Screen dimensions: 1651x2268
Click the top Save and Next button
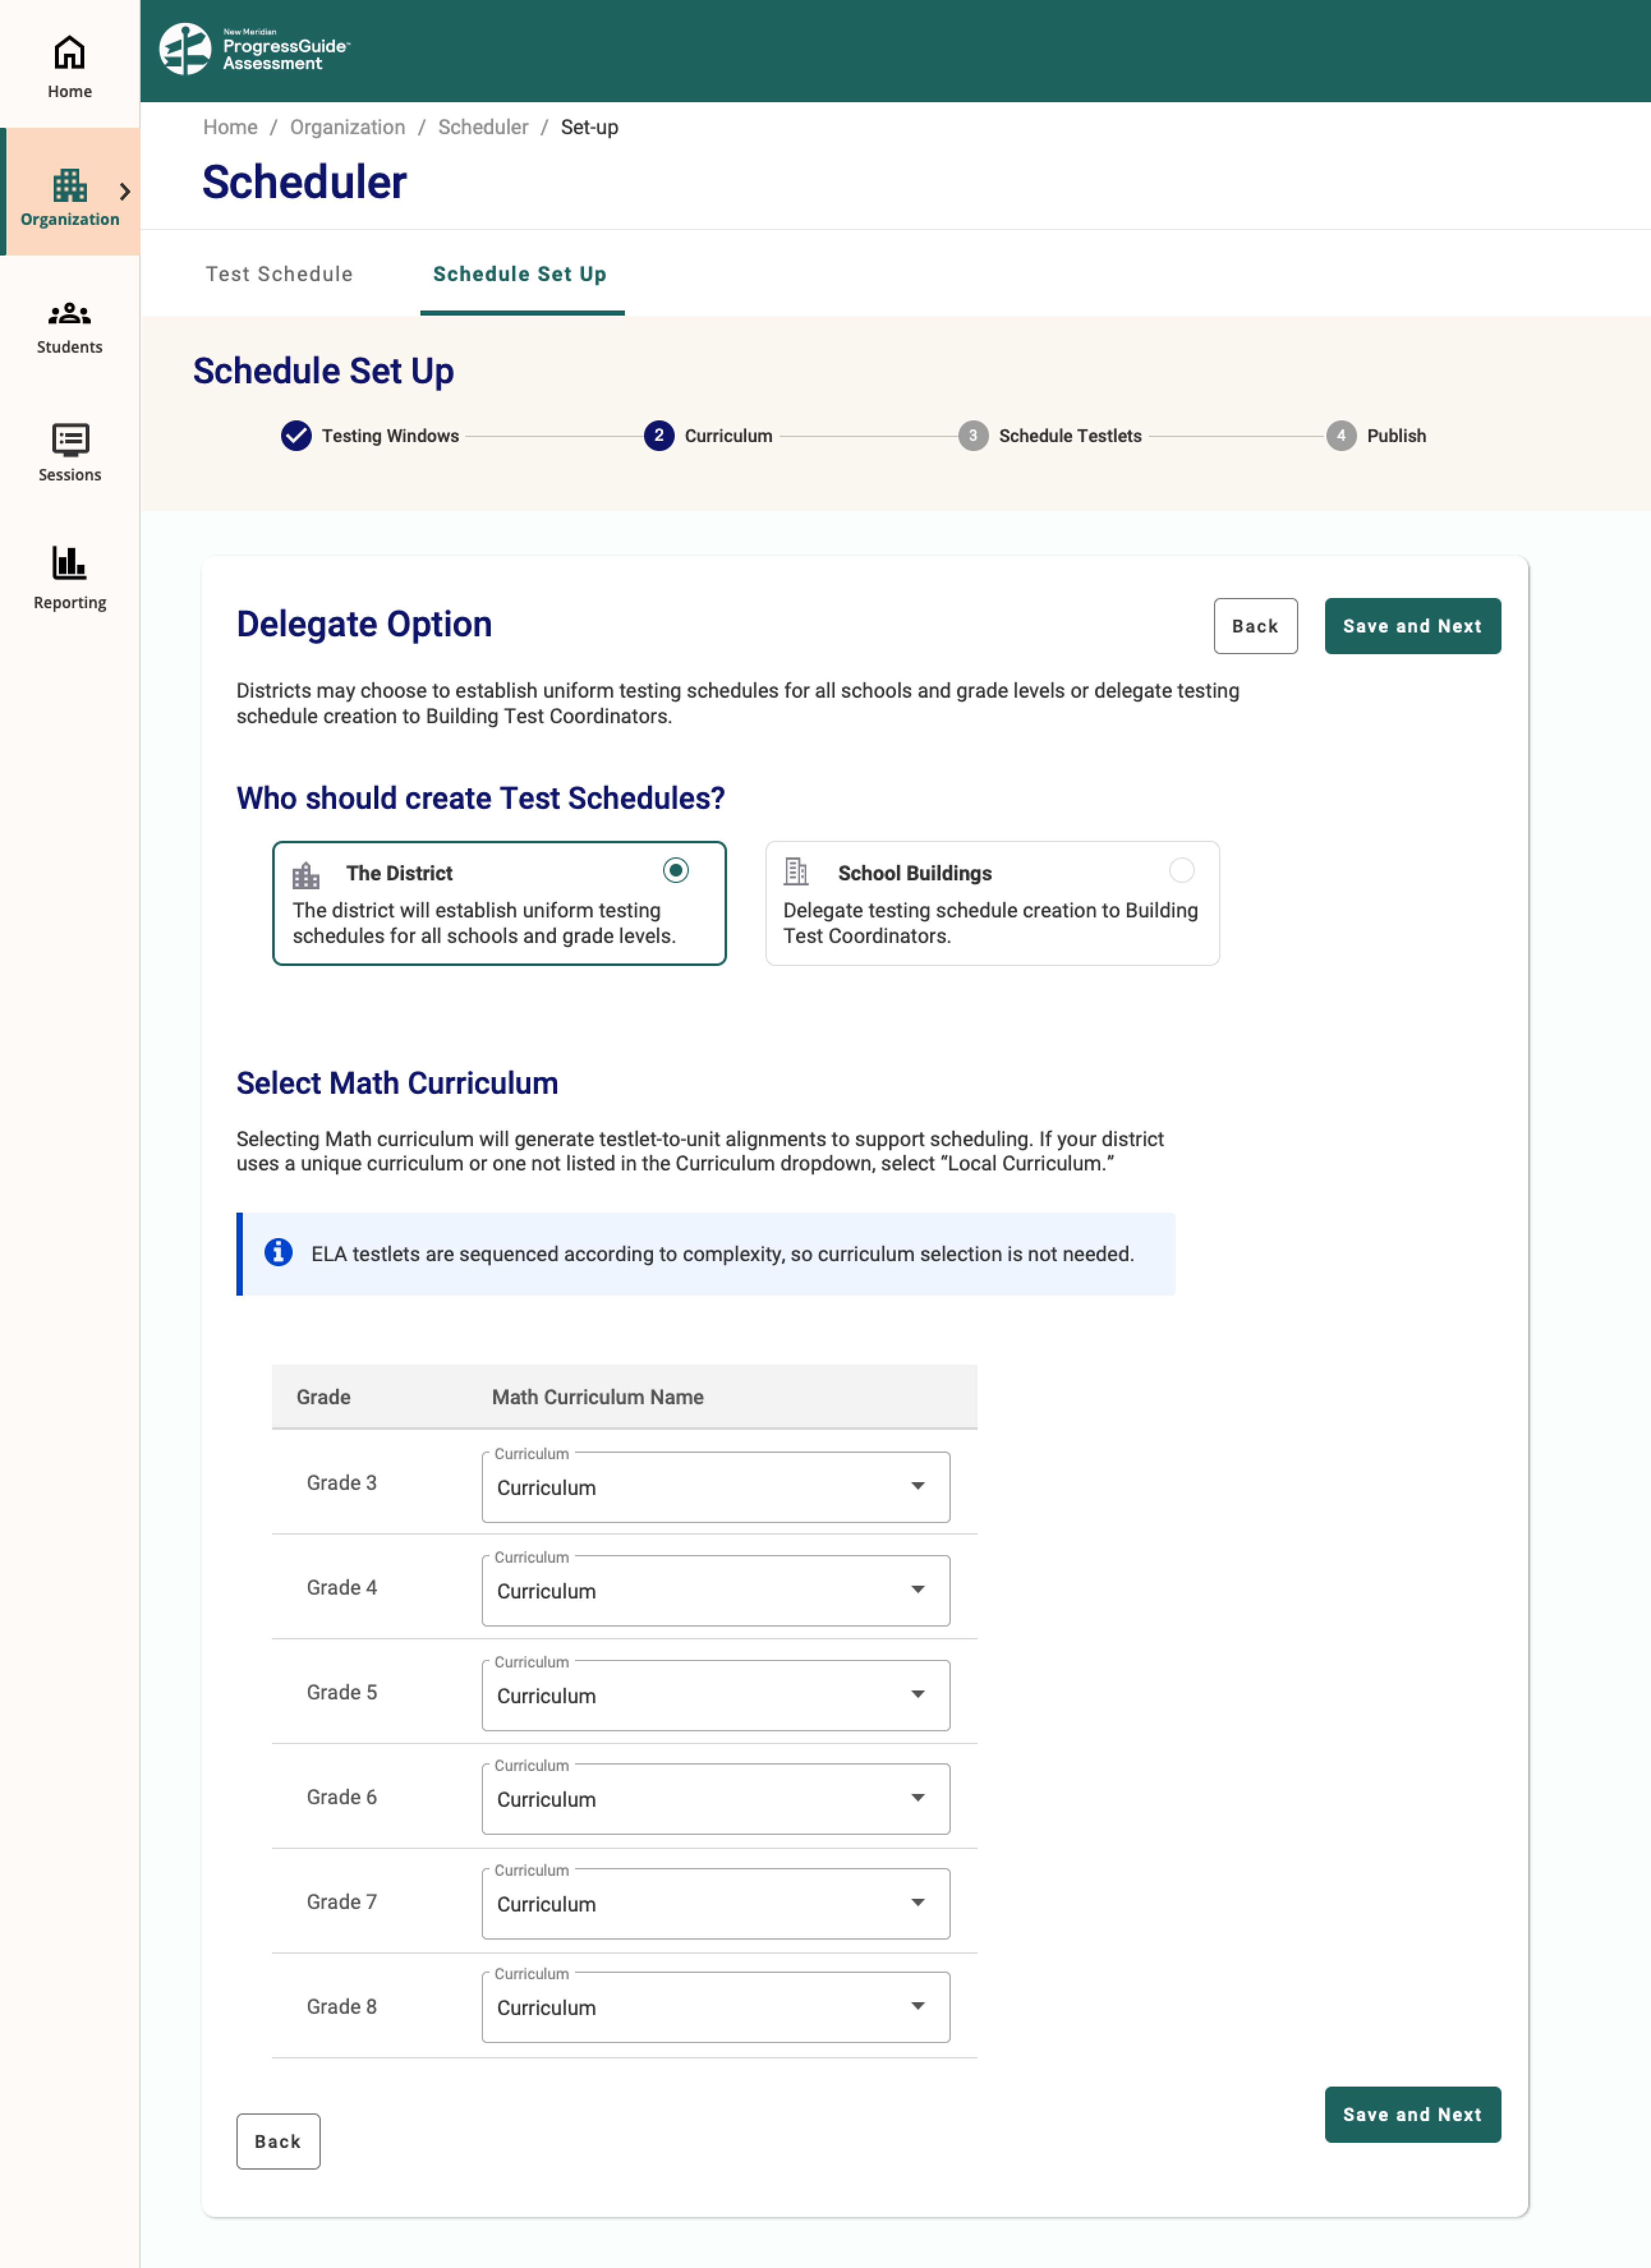click(1411, 626)
